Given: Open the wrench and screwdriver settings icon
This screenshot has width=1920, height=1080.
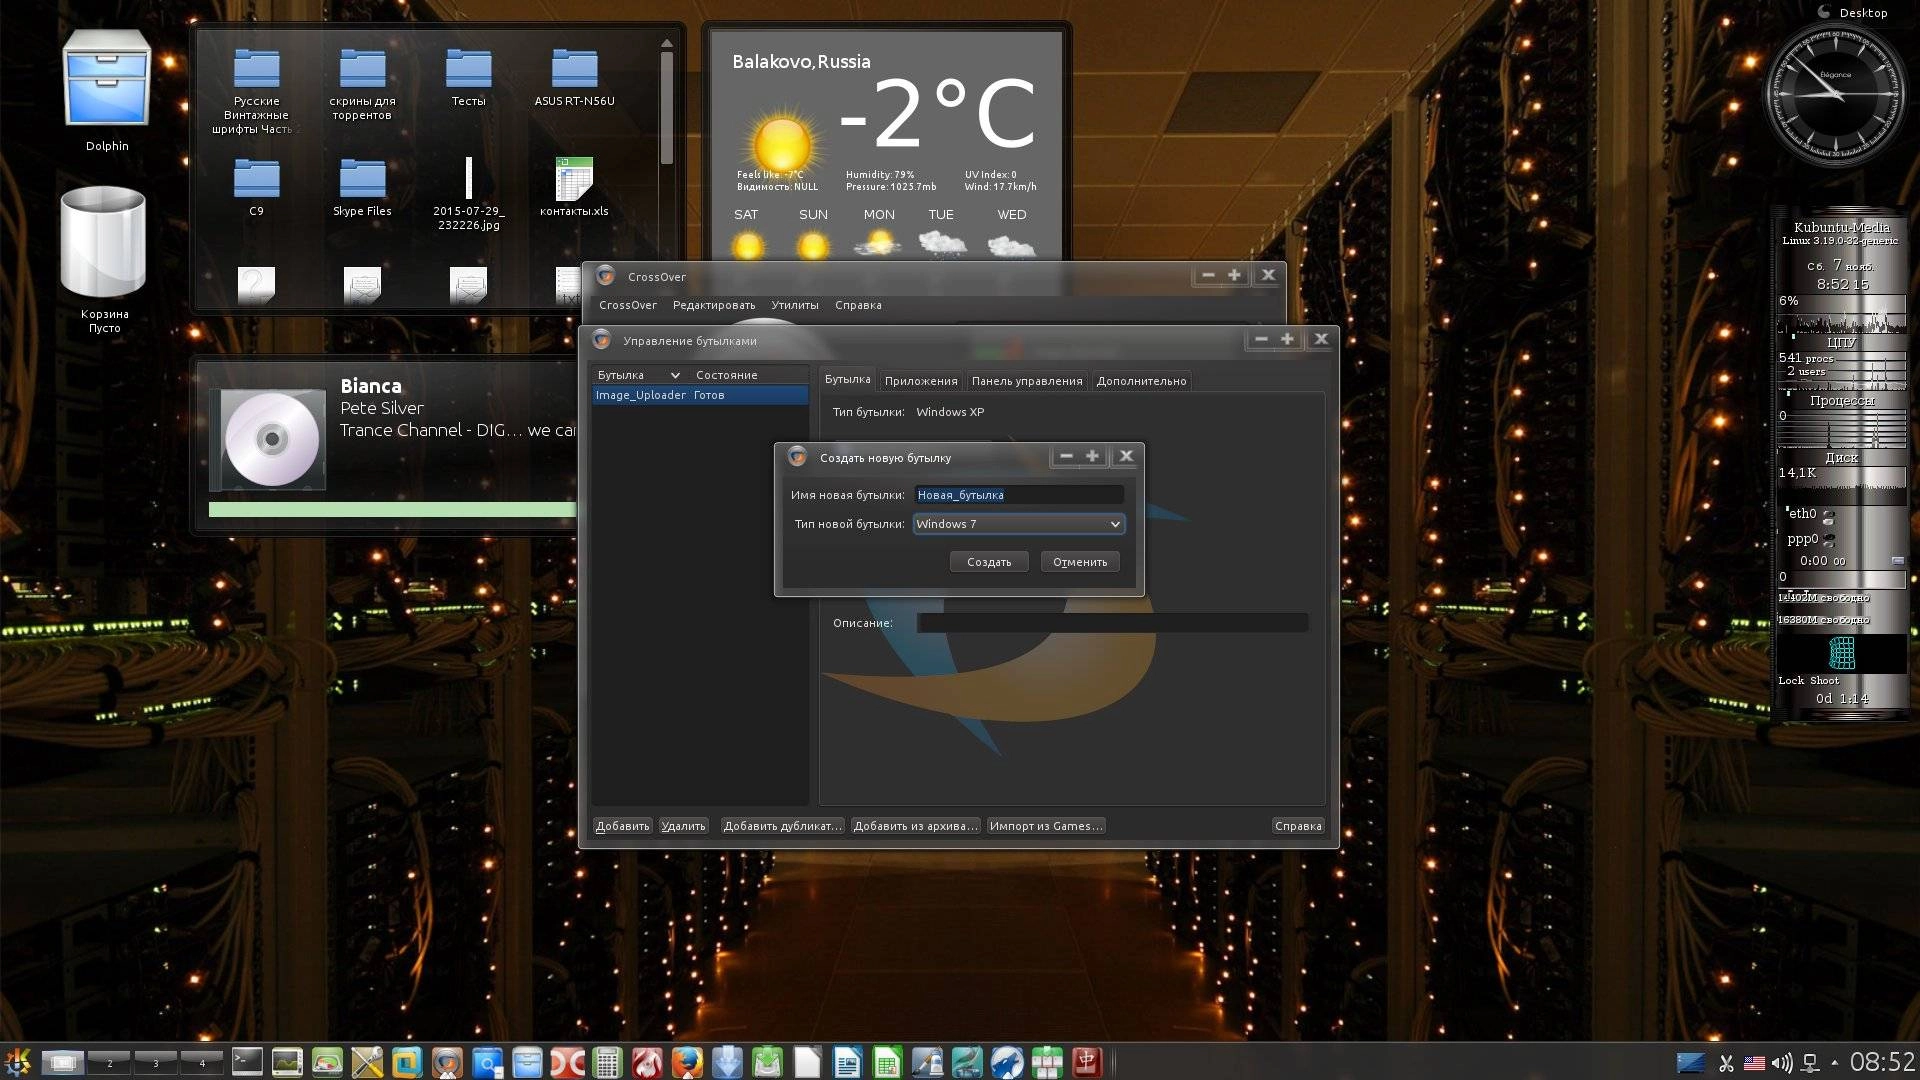Looking at the screenshot, I should point(367,1062).
